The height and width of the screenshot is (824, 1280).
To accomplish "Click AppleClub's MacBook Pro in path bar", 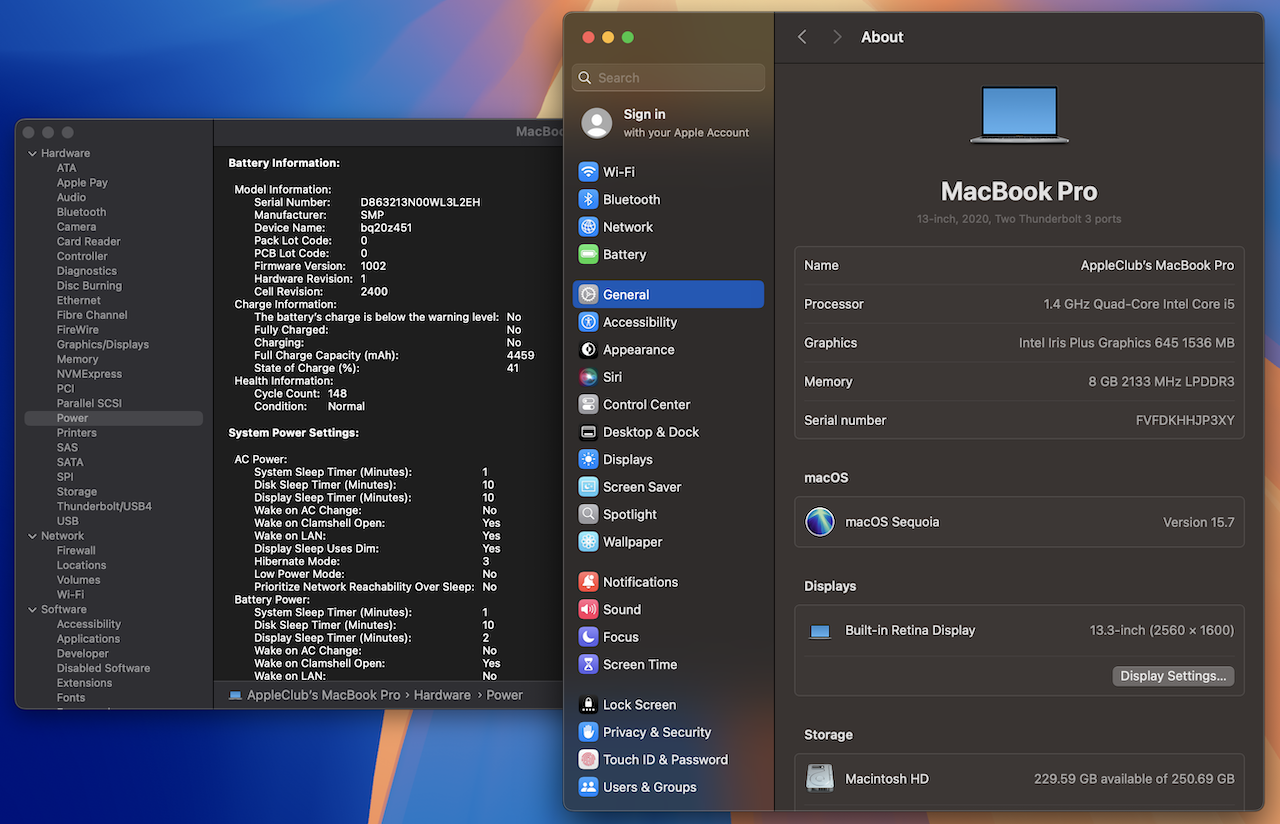I will (324, 695).
